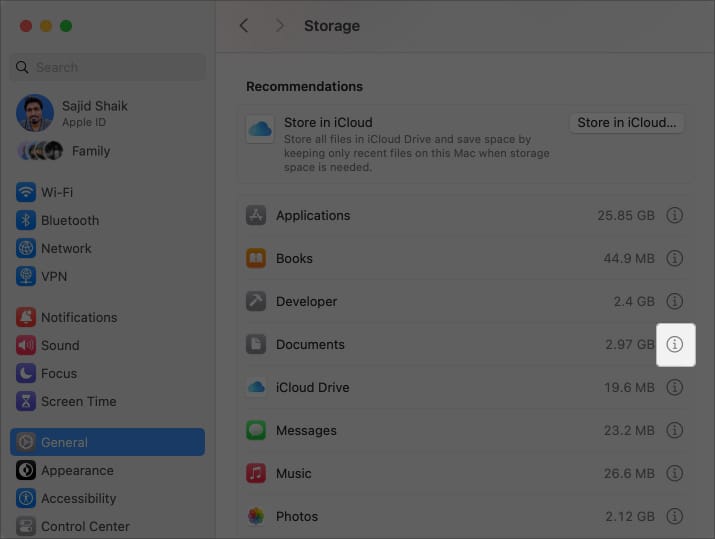
Task: Open Control Center settings
Action: (x=108, y=526)
